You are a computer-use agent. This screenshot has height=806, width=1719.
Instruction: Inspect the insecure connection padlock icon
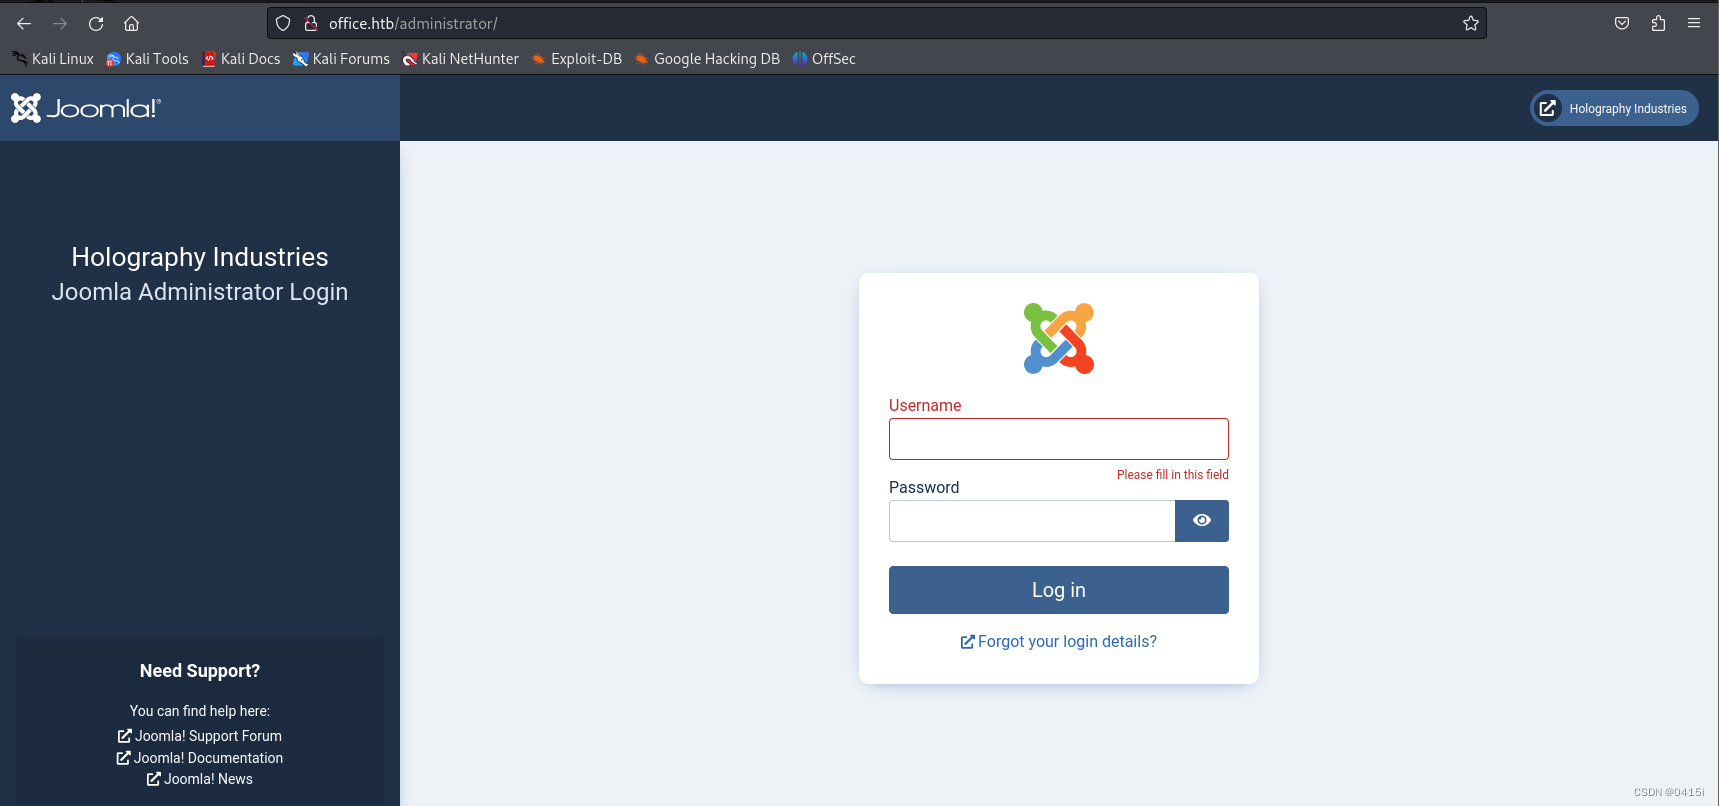click(311, 23)
